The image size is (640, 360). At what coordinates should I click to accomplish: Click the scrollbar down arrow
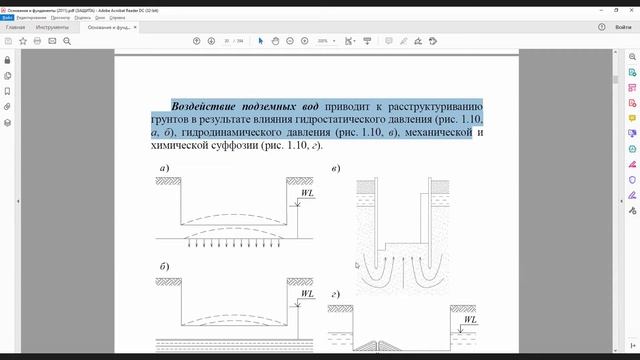click(616, 350)
